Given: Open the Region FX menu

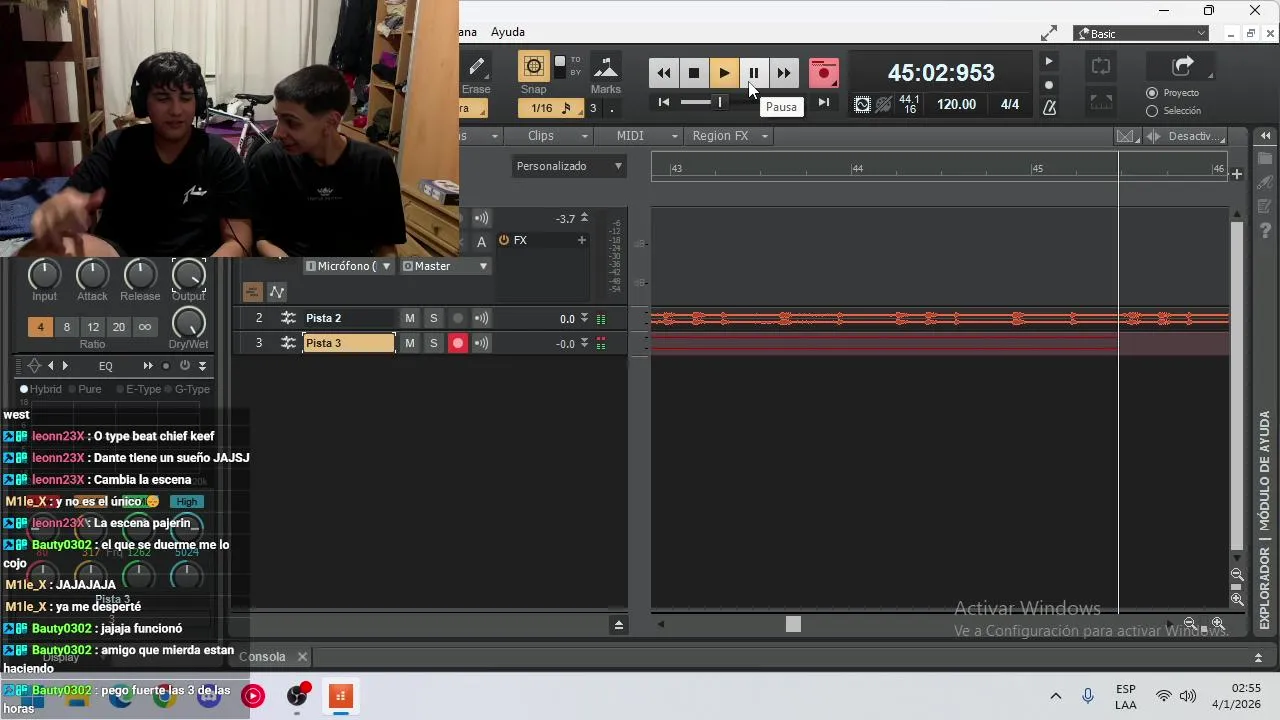Looking at the screenshot, I should (x=729, y=136).
